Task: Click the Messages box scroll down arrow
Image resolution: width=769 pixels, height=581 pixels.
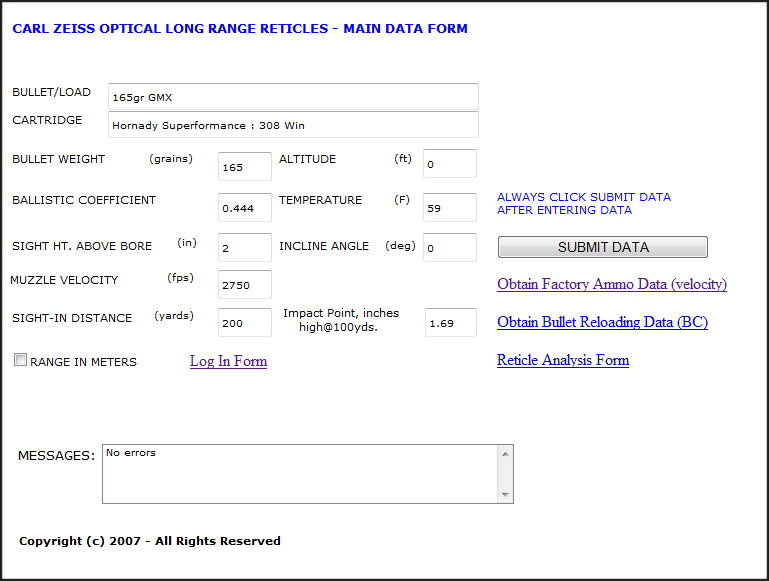Action: (x=505, y=494)
